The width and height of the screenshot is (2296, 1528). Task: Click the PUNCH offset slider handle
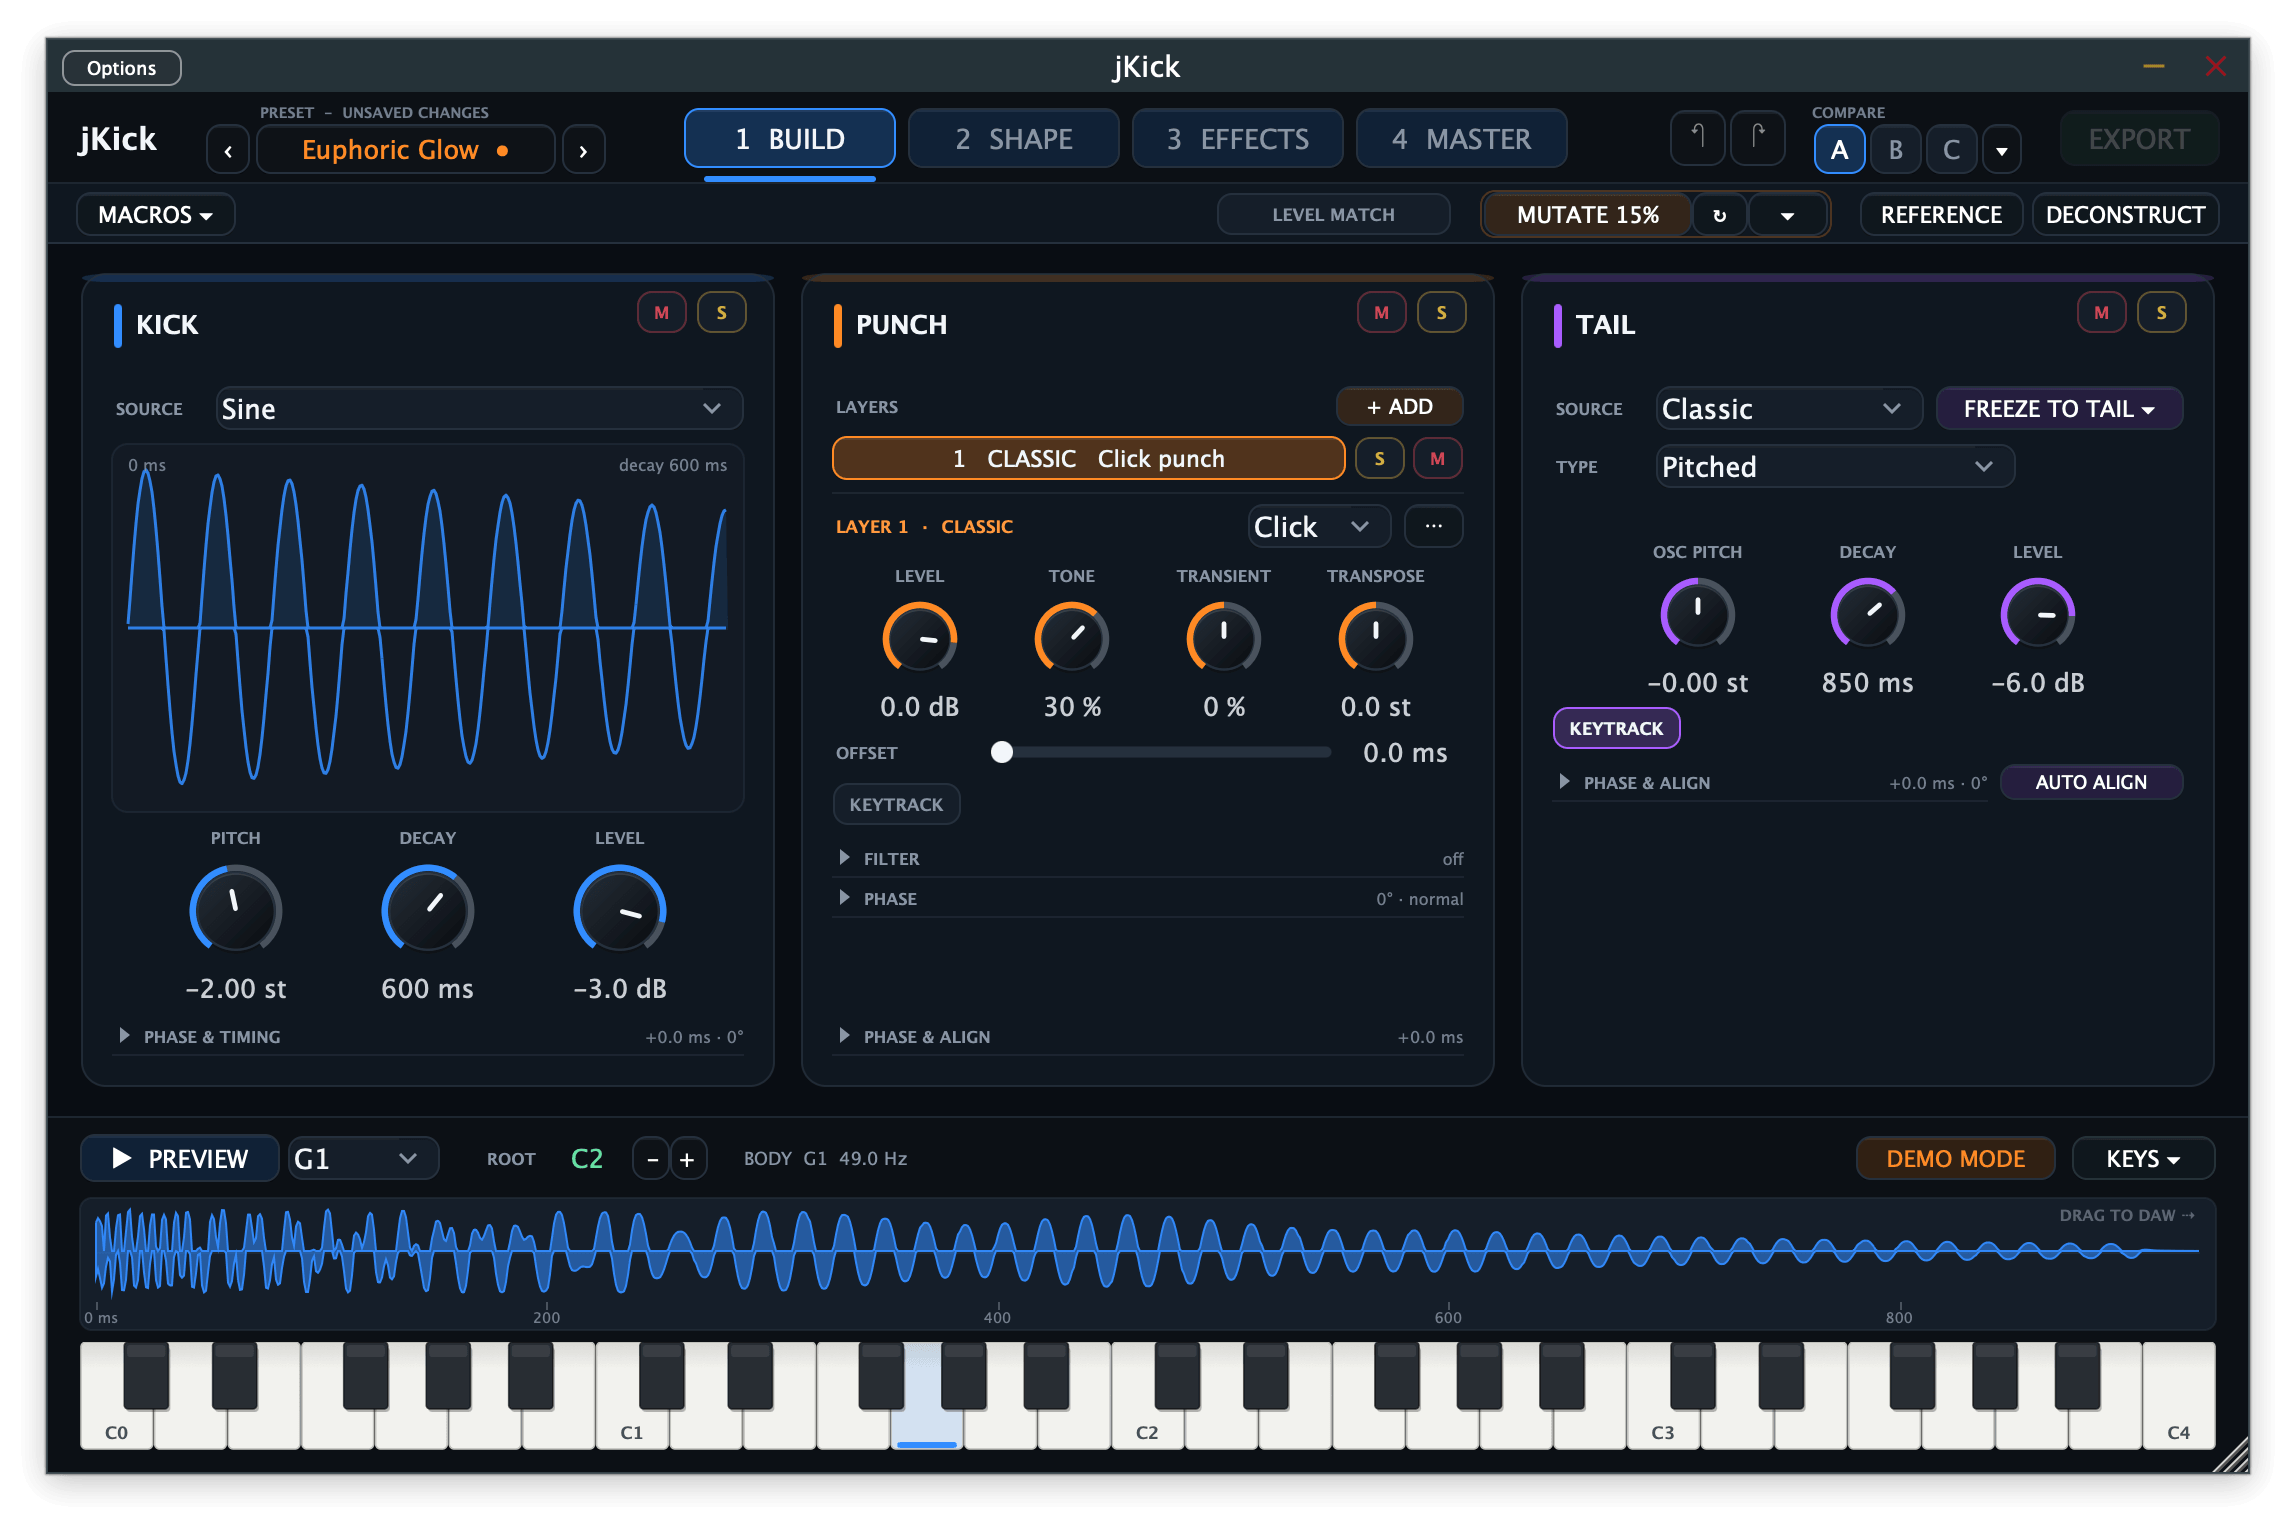point(1002,752)
